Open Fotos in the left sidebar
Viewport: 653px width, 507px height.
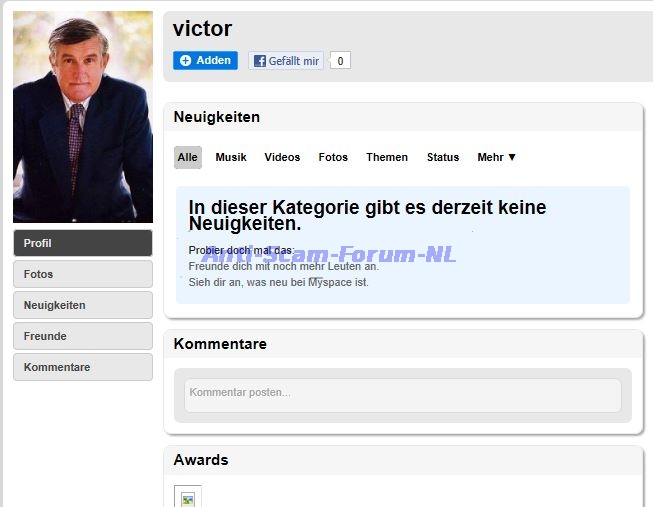pos(82,274)
